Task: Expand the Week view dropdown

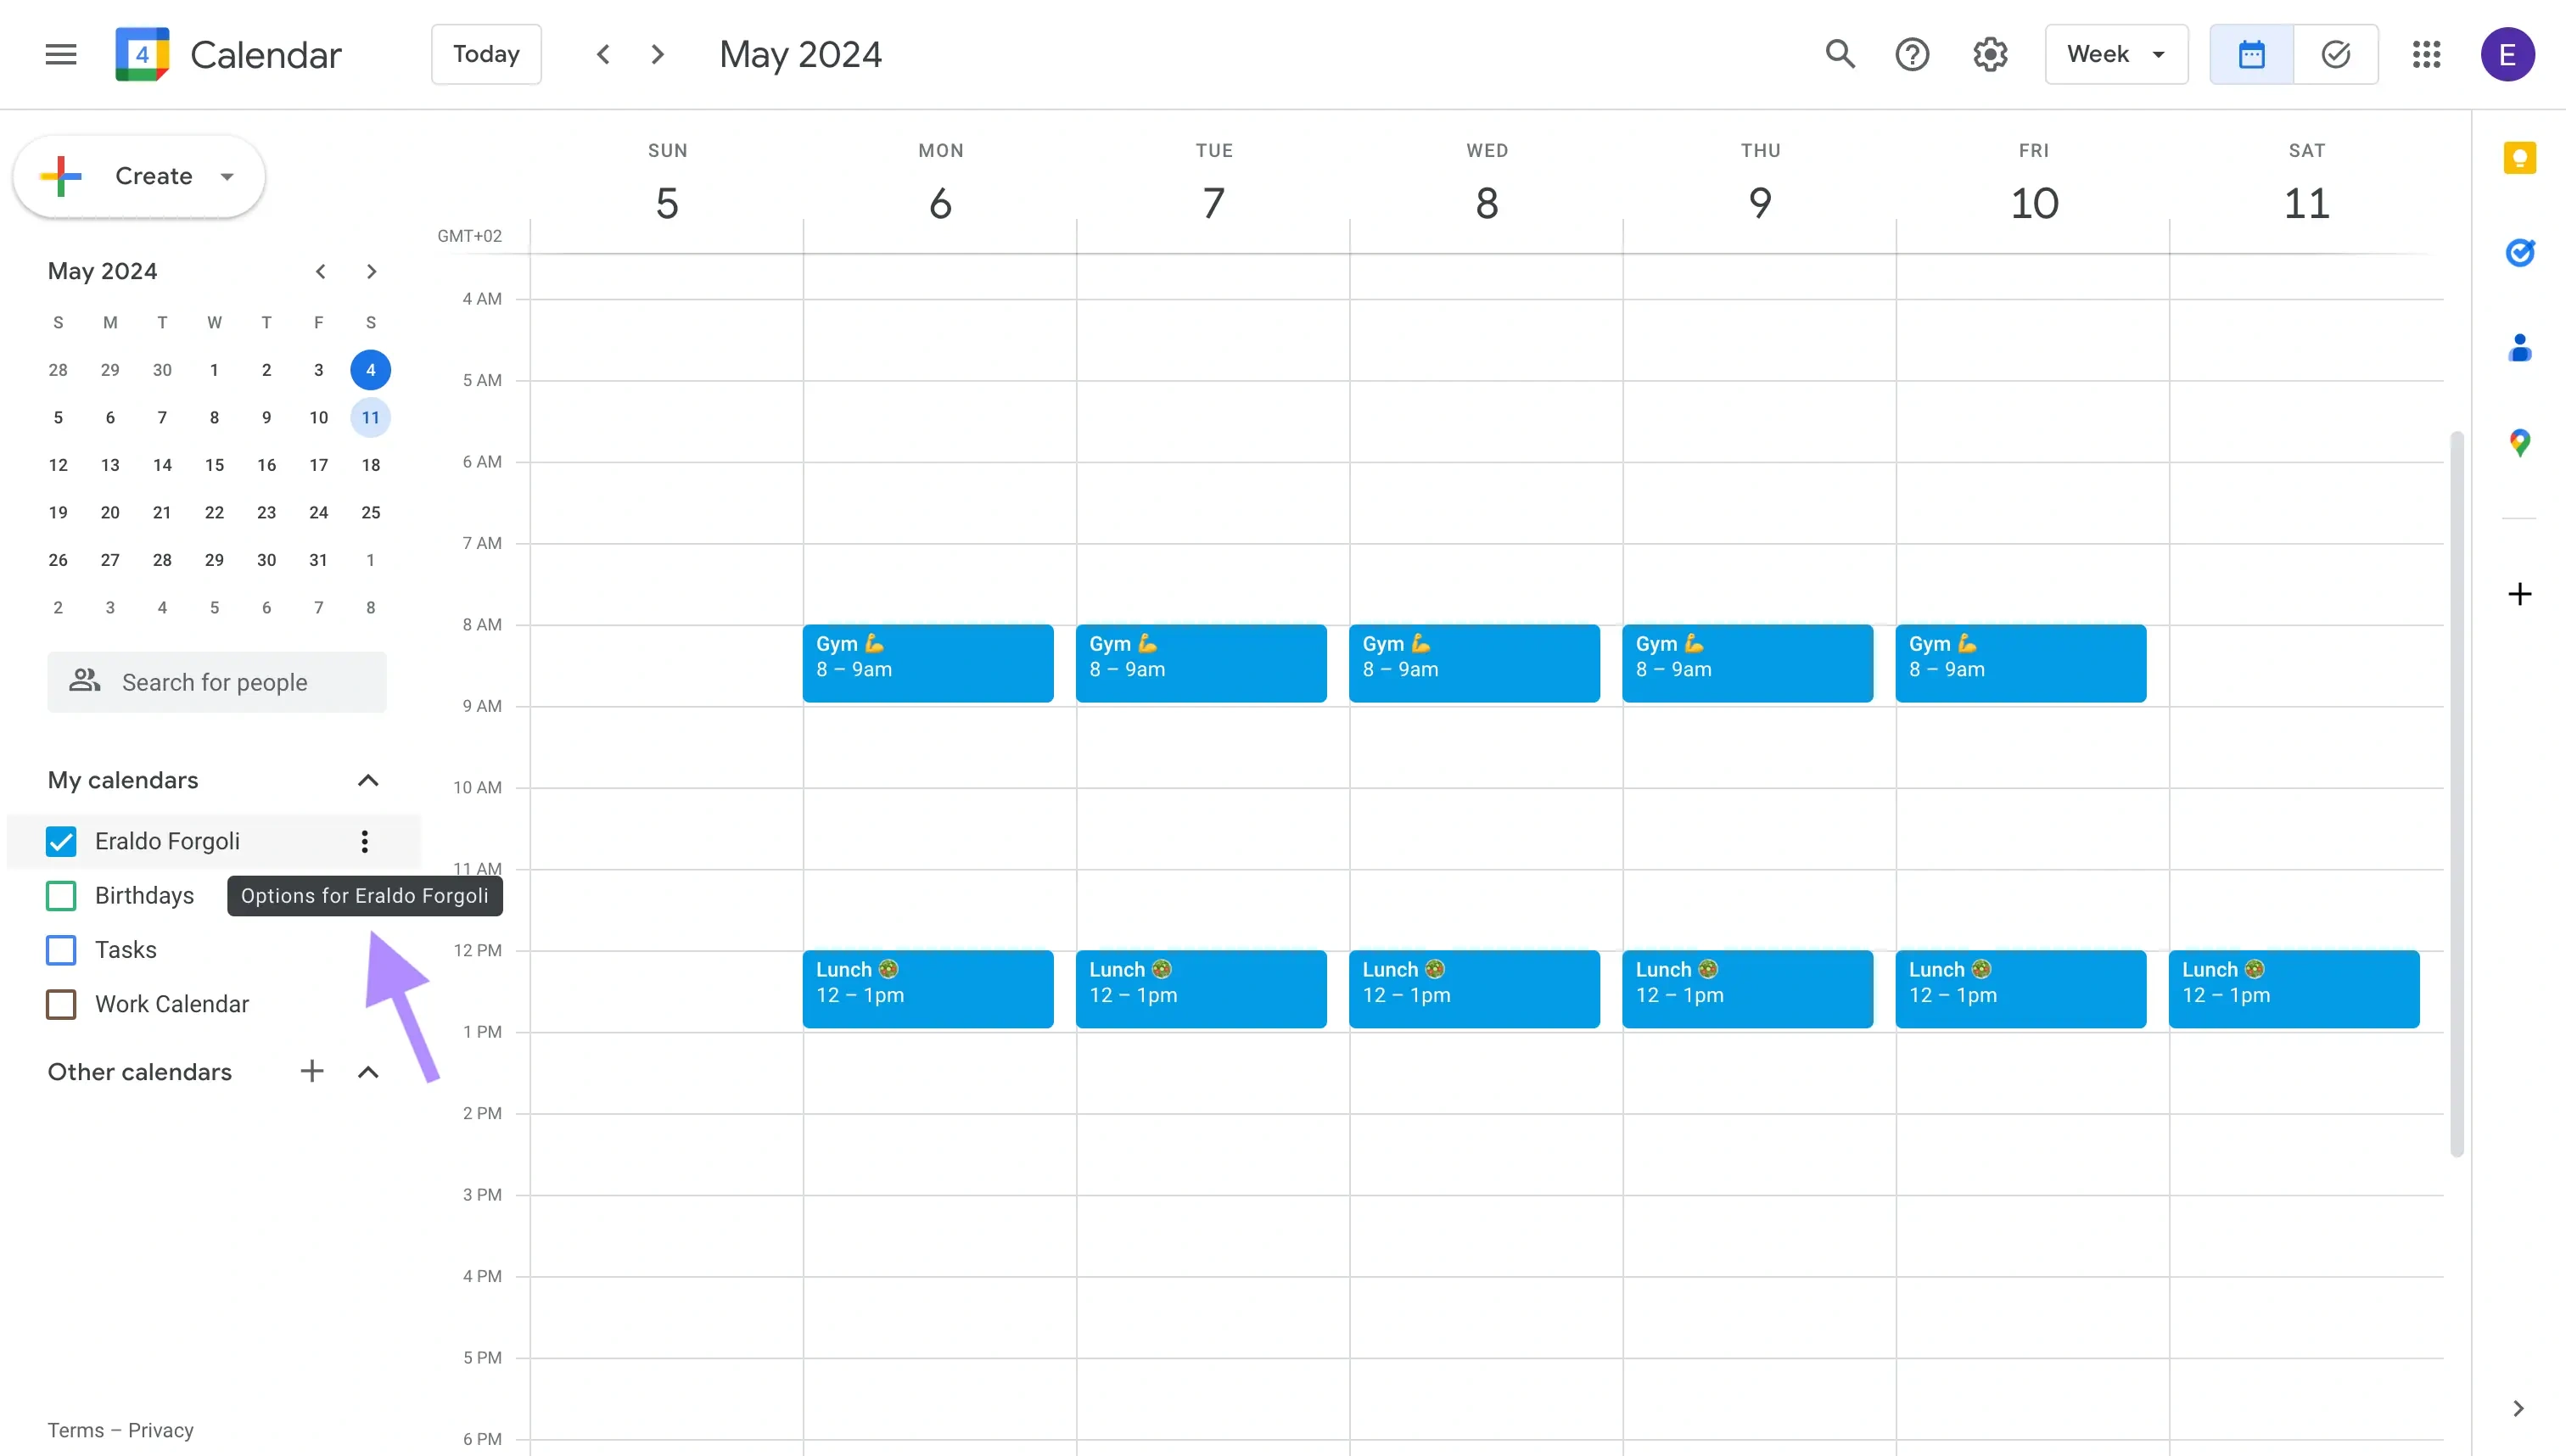Action: pos(2115,54)
